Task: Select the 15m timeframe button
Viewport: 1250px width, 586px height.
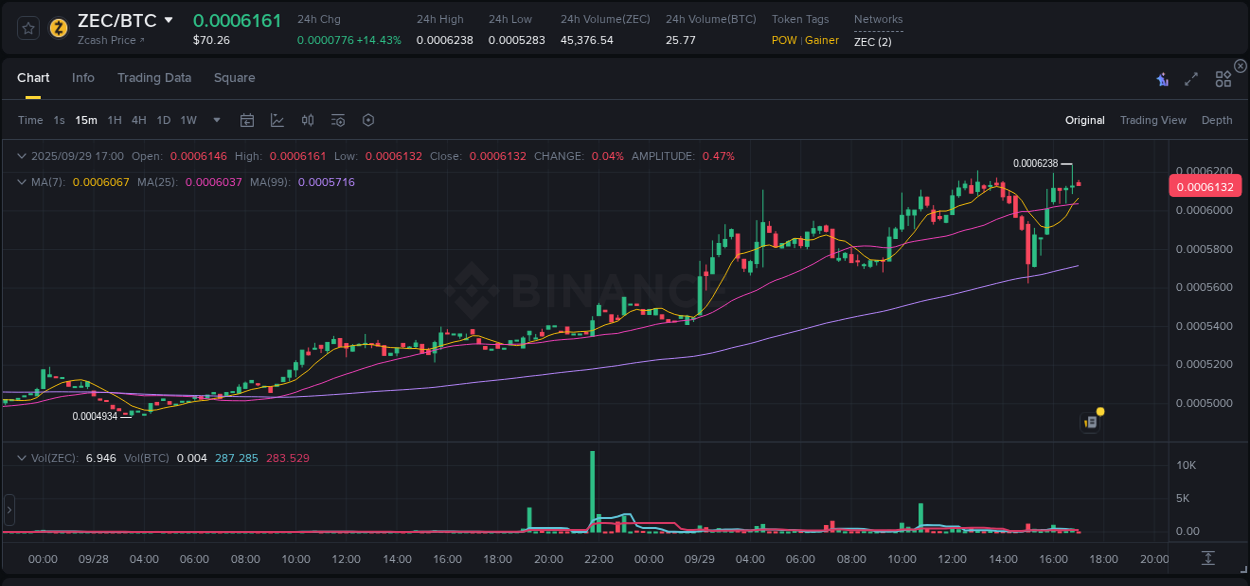Action: (85, 119)
